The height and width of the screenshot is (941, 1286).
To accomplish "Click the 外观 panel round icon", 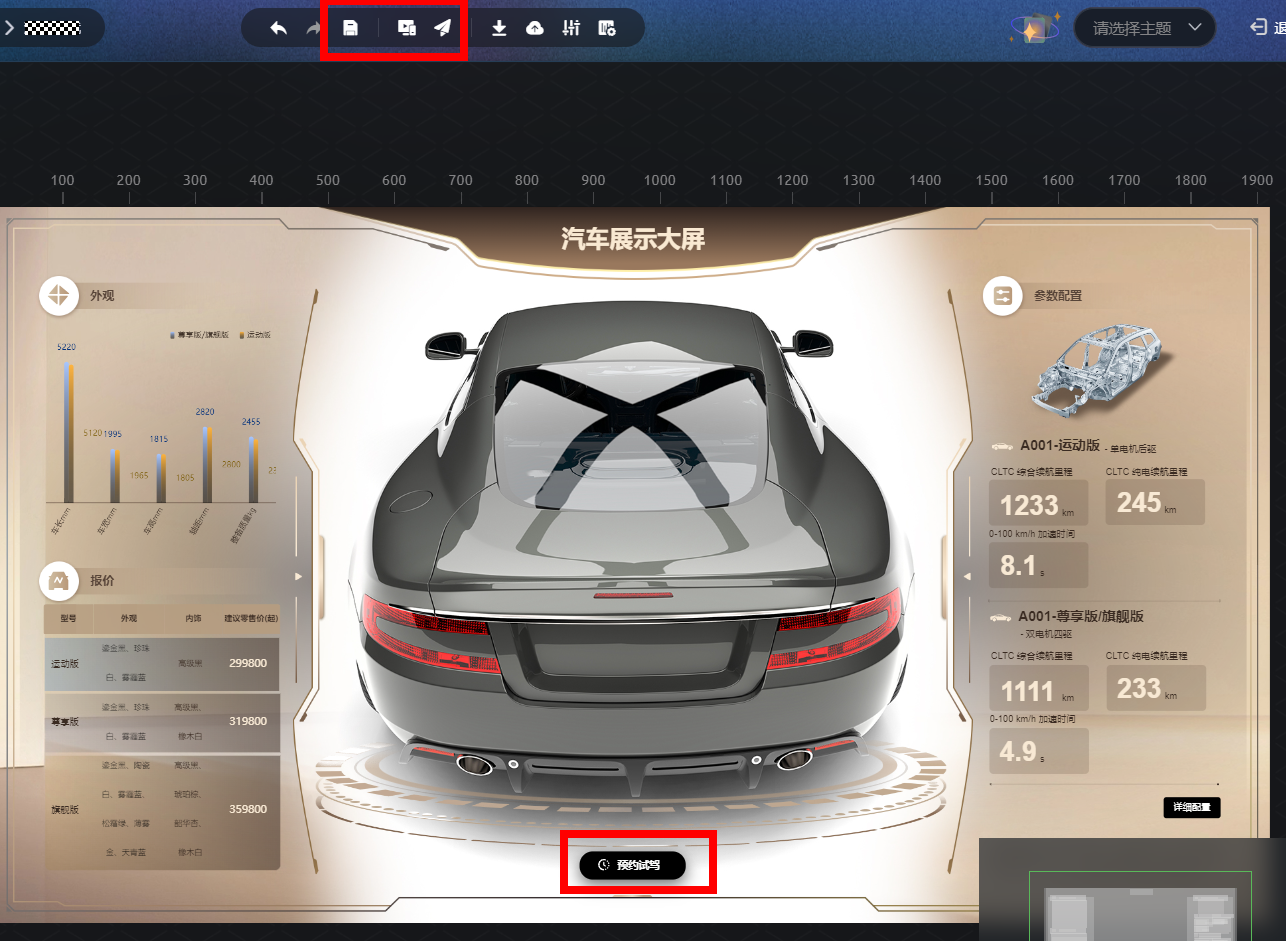I will tap(59, 296).
